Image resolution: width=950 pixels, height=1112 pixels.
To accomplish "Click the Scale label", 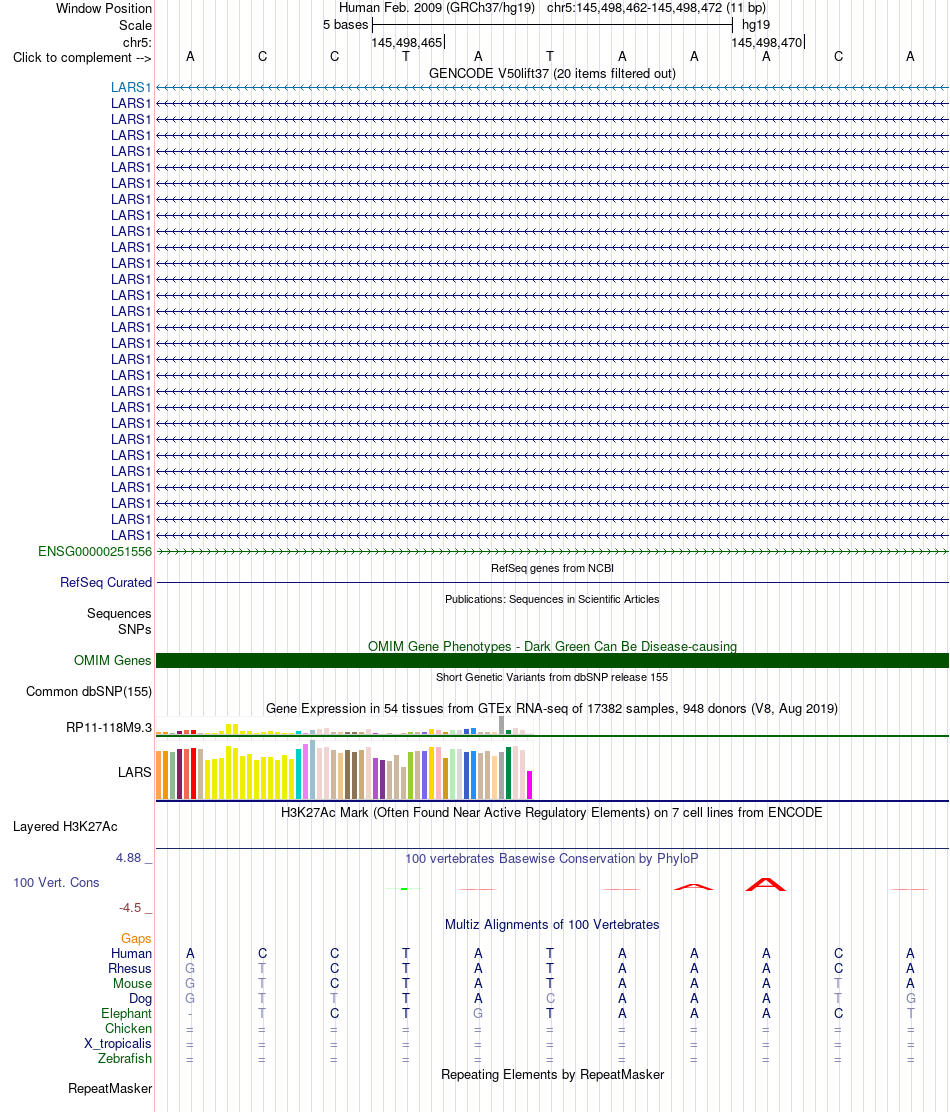I will pyautogui.click(x=135, y=25).
